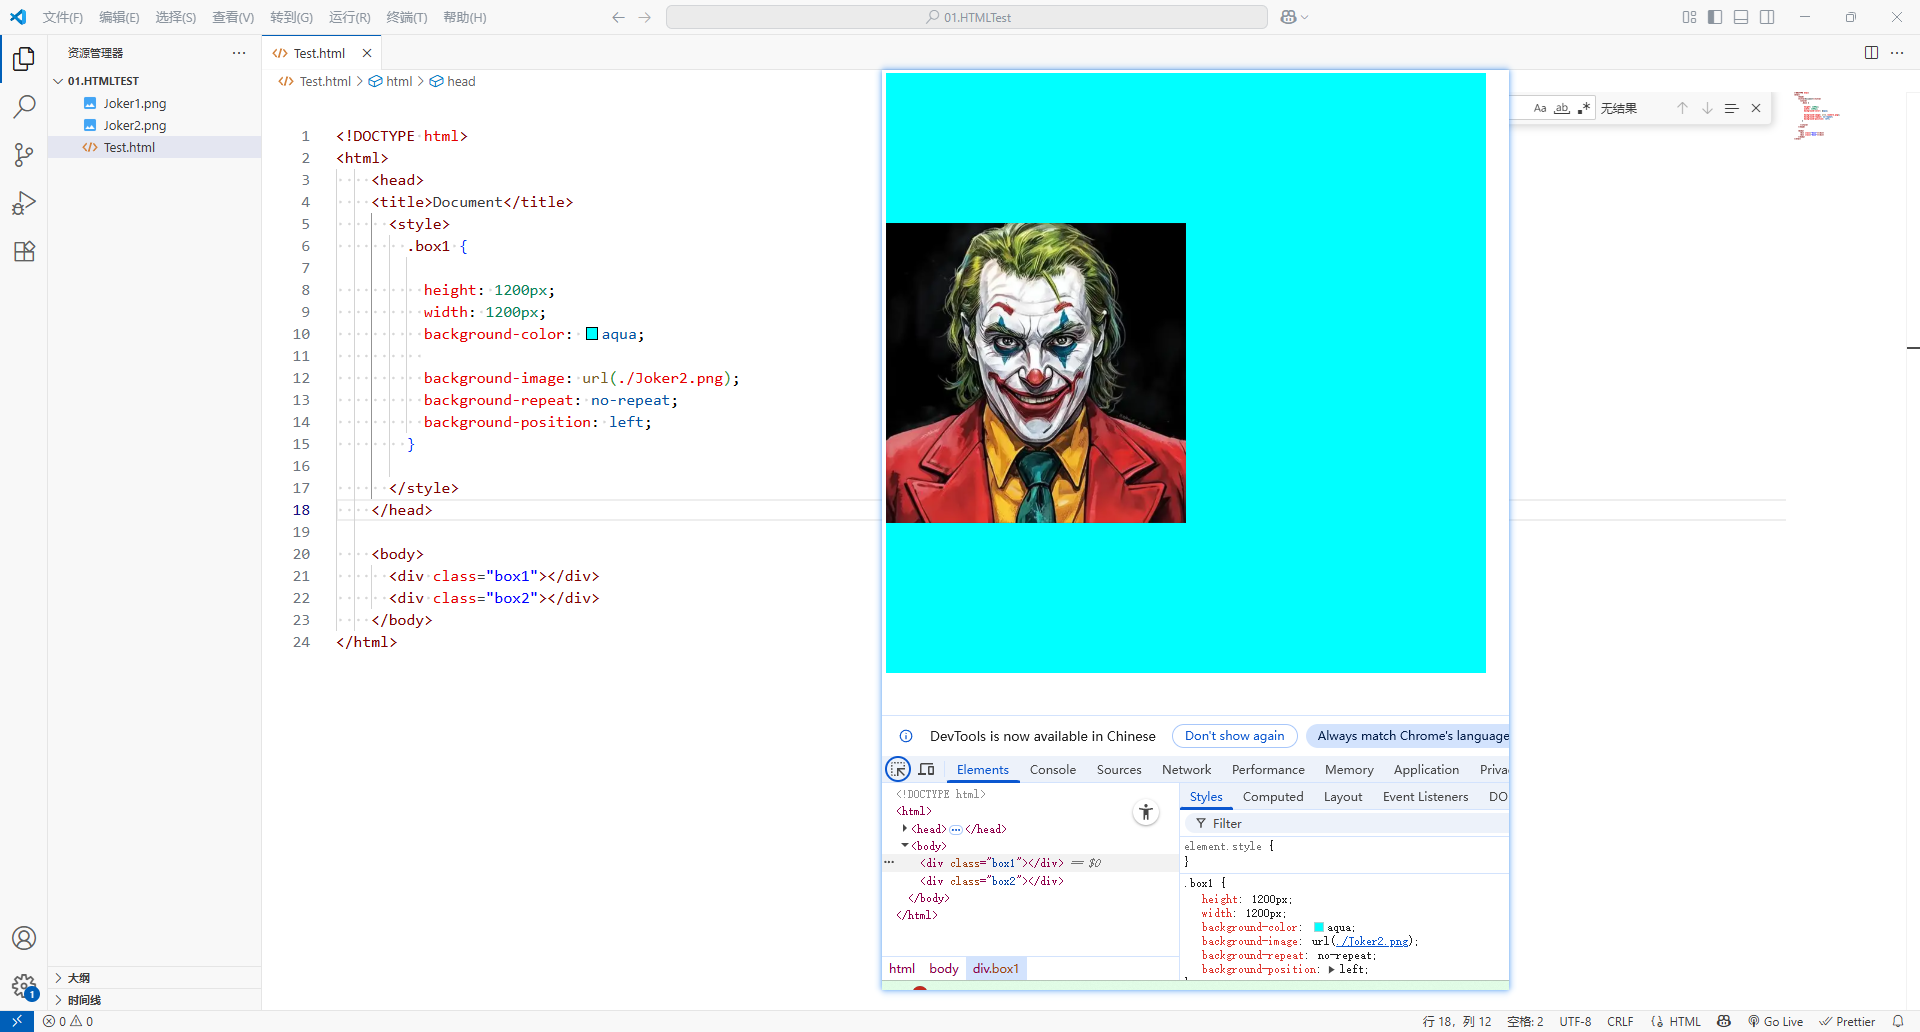
Task: Switch to the Computed styles tab
Action: (x=1272, y=797)
